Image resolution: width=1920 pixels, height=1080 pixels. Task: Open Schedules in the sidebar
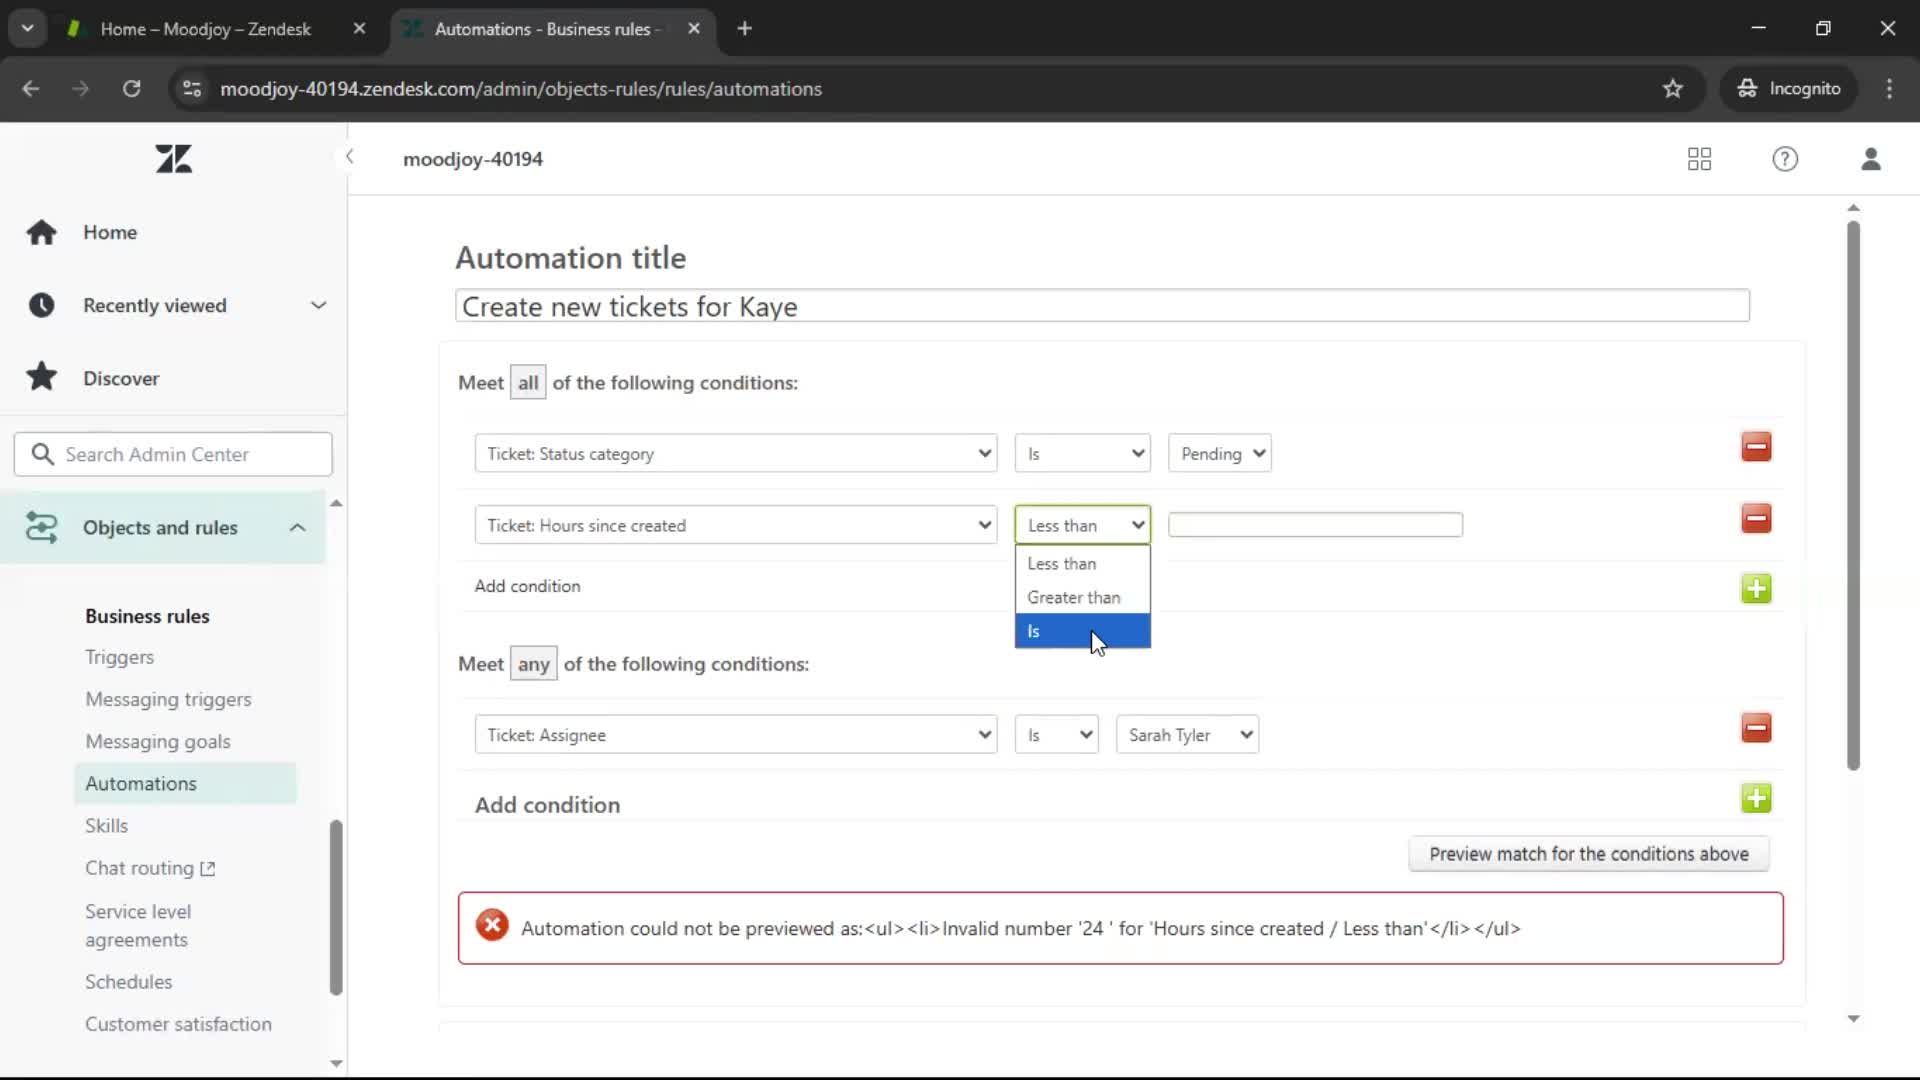128,982
